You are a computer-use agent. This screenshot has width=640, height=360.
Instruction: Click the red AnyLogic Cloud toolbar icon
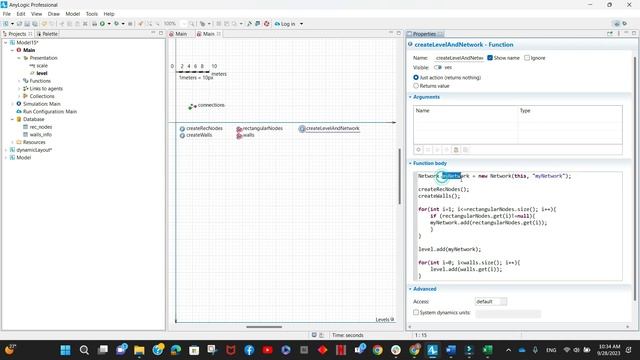tap(267, 24)
